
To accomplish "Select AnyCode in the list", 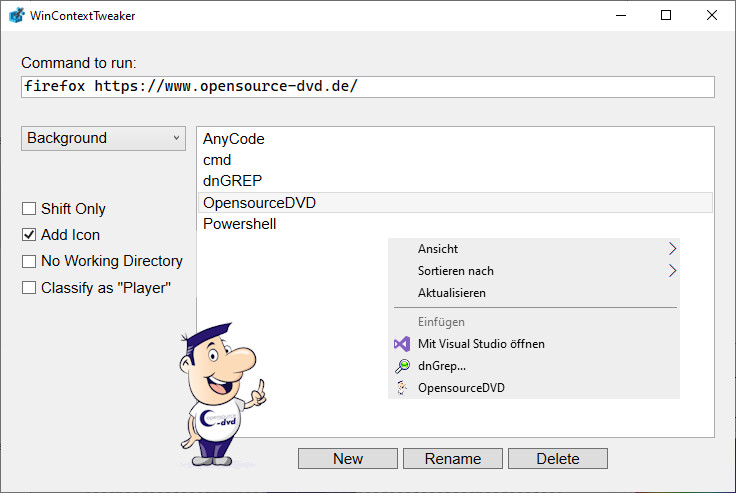I will (x=233, y=139).
